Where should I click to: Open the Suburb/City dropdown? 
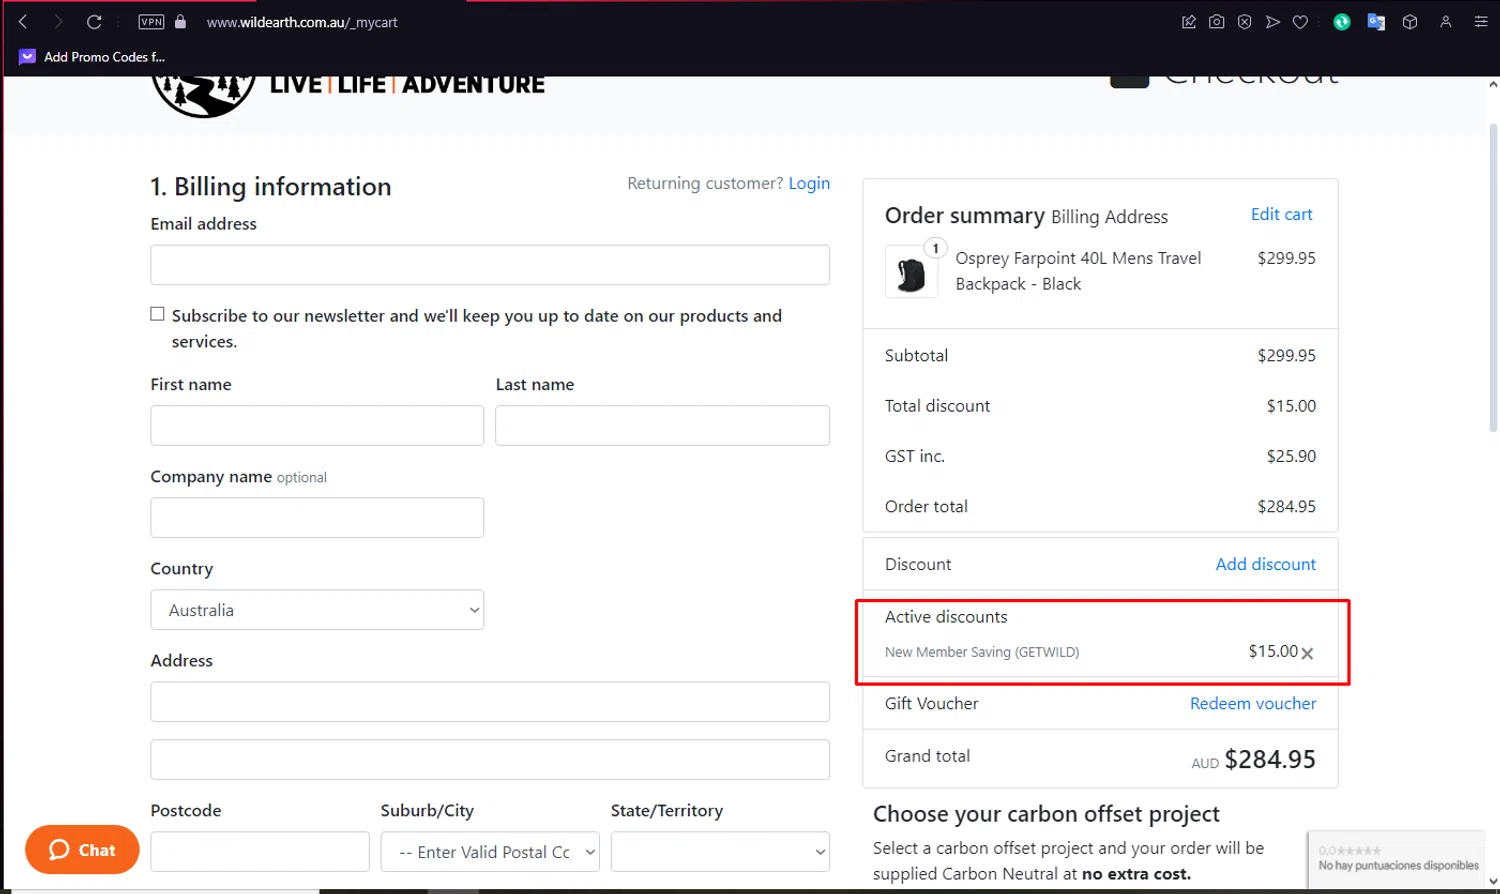[x=490, y=852]
